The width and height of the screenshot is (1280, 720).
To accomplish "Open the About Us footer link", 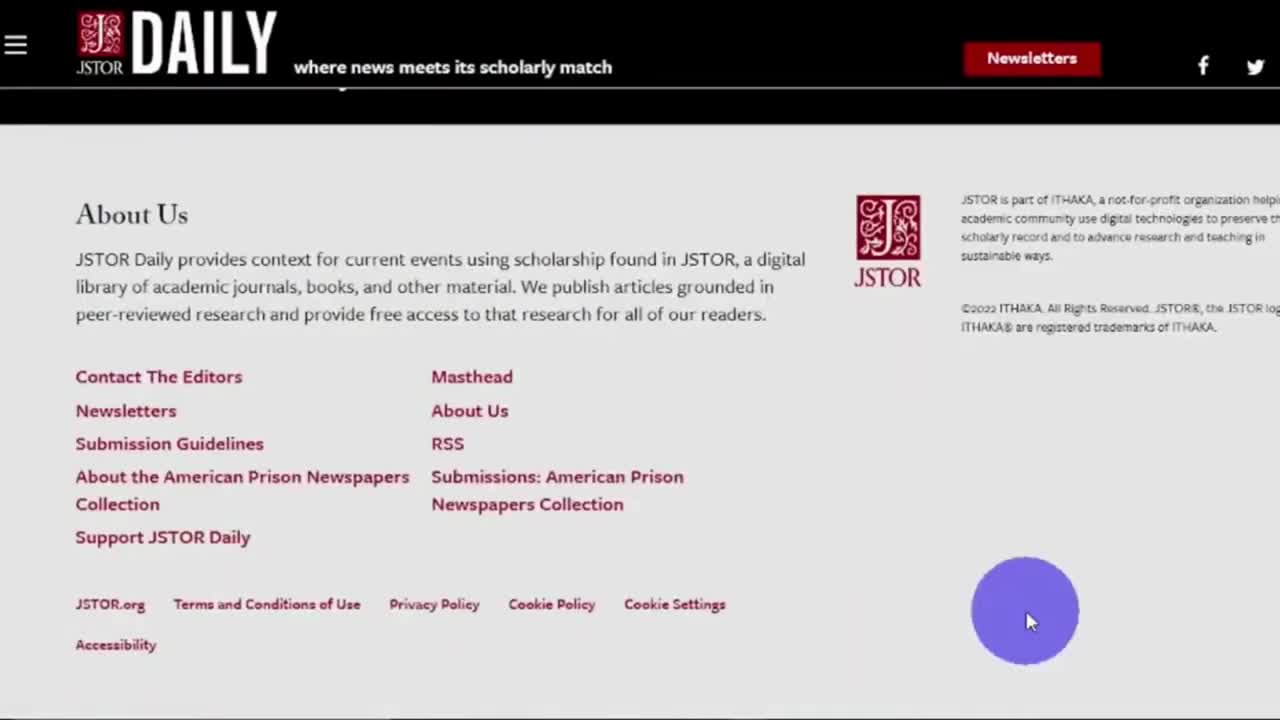I will click(470, 410).
